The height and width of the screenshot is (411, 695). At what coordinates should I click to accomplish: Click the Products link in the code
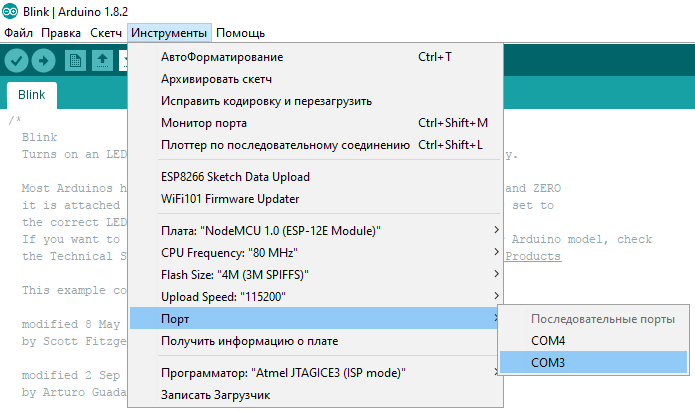click(533, 256)
